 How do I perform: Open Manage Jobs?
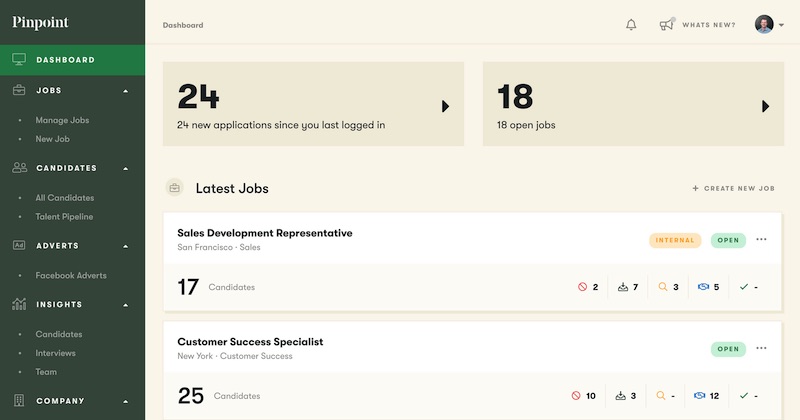click(x=62, y=120)
